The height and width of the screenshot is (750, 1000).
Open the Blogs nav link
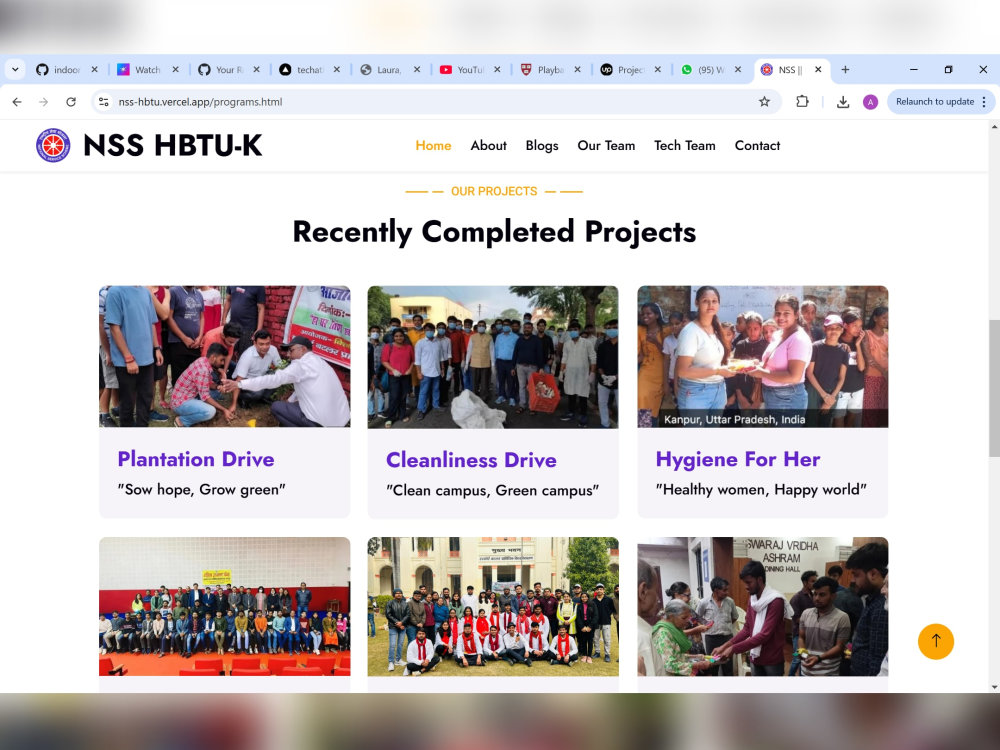542,145
